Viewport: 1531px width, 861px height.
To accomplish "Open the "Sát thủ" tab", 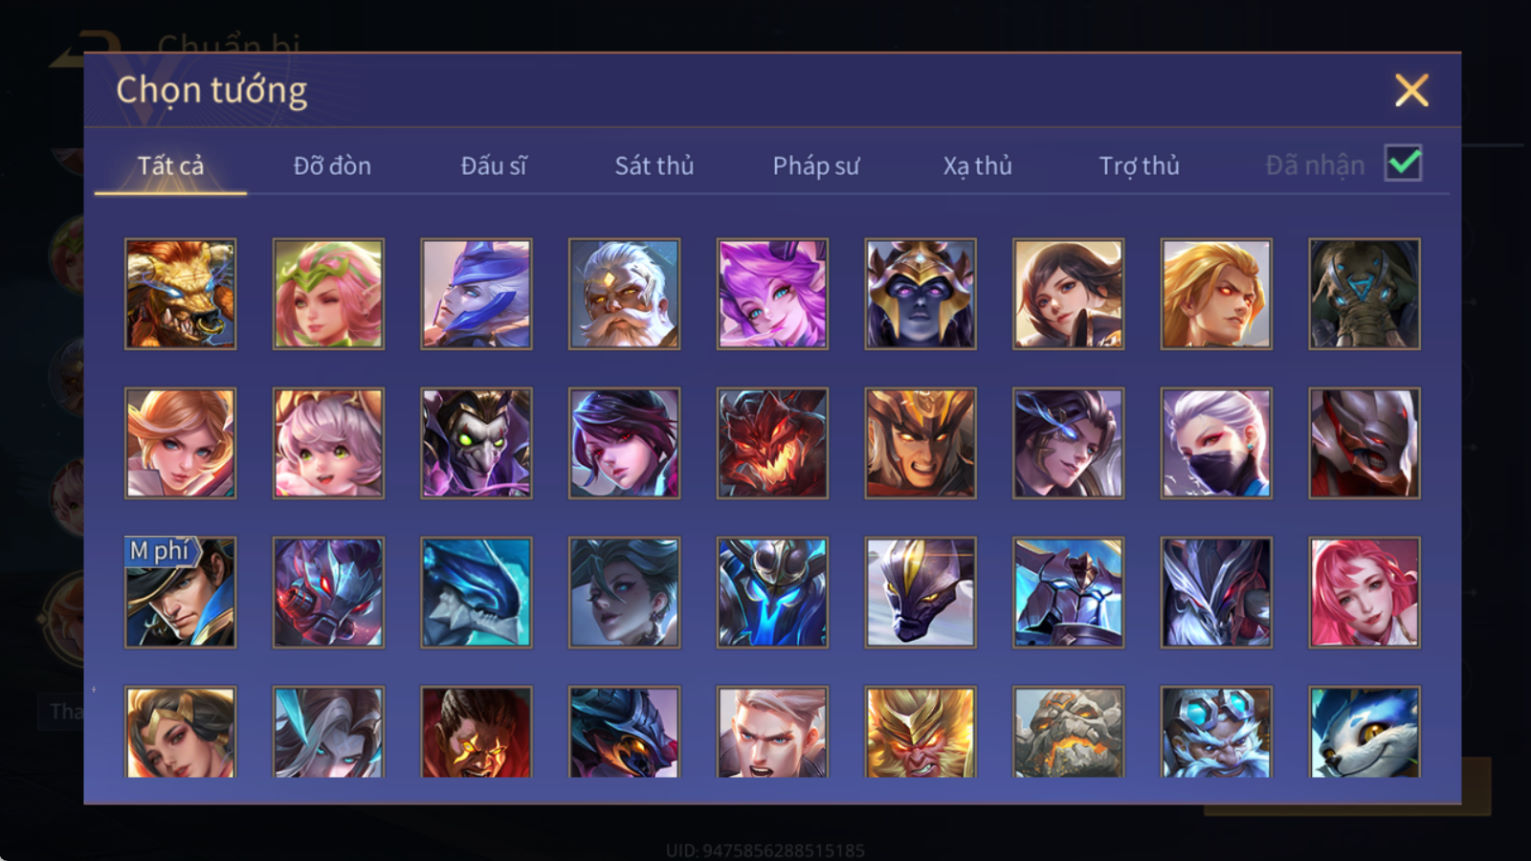I will tap(654, 166).
